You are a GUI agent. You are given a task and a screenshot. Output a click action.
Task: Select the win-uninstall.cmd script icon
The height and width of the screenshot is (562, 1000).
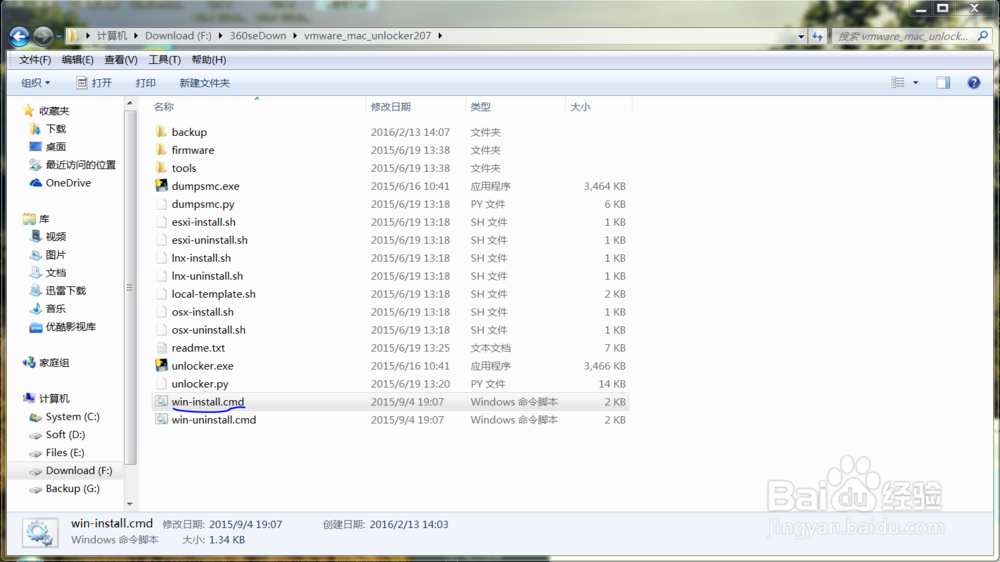point(161,419)
